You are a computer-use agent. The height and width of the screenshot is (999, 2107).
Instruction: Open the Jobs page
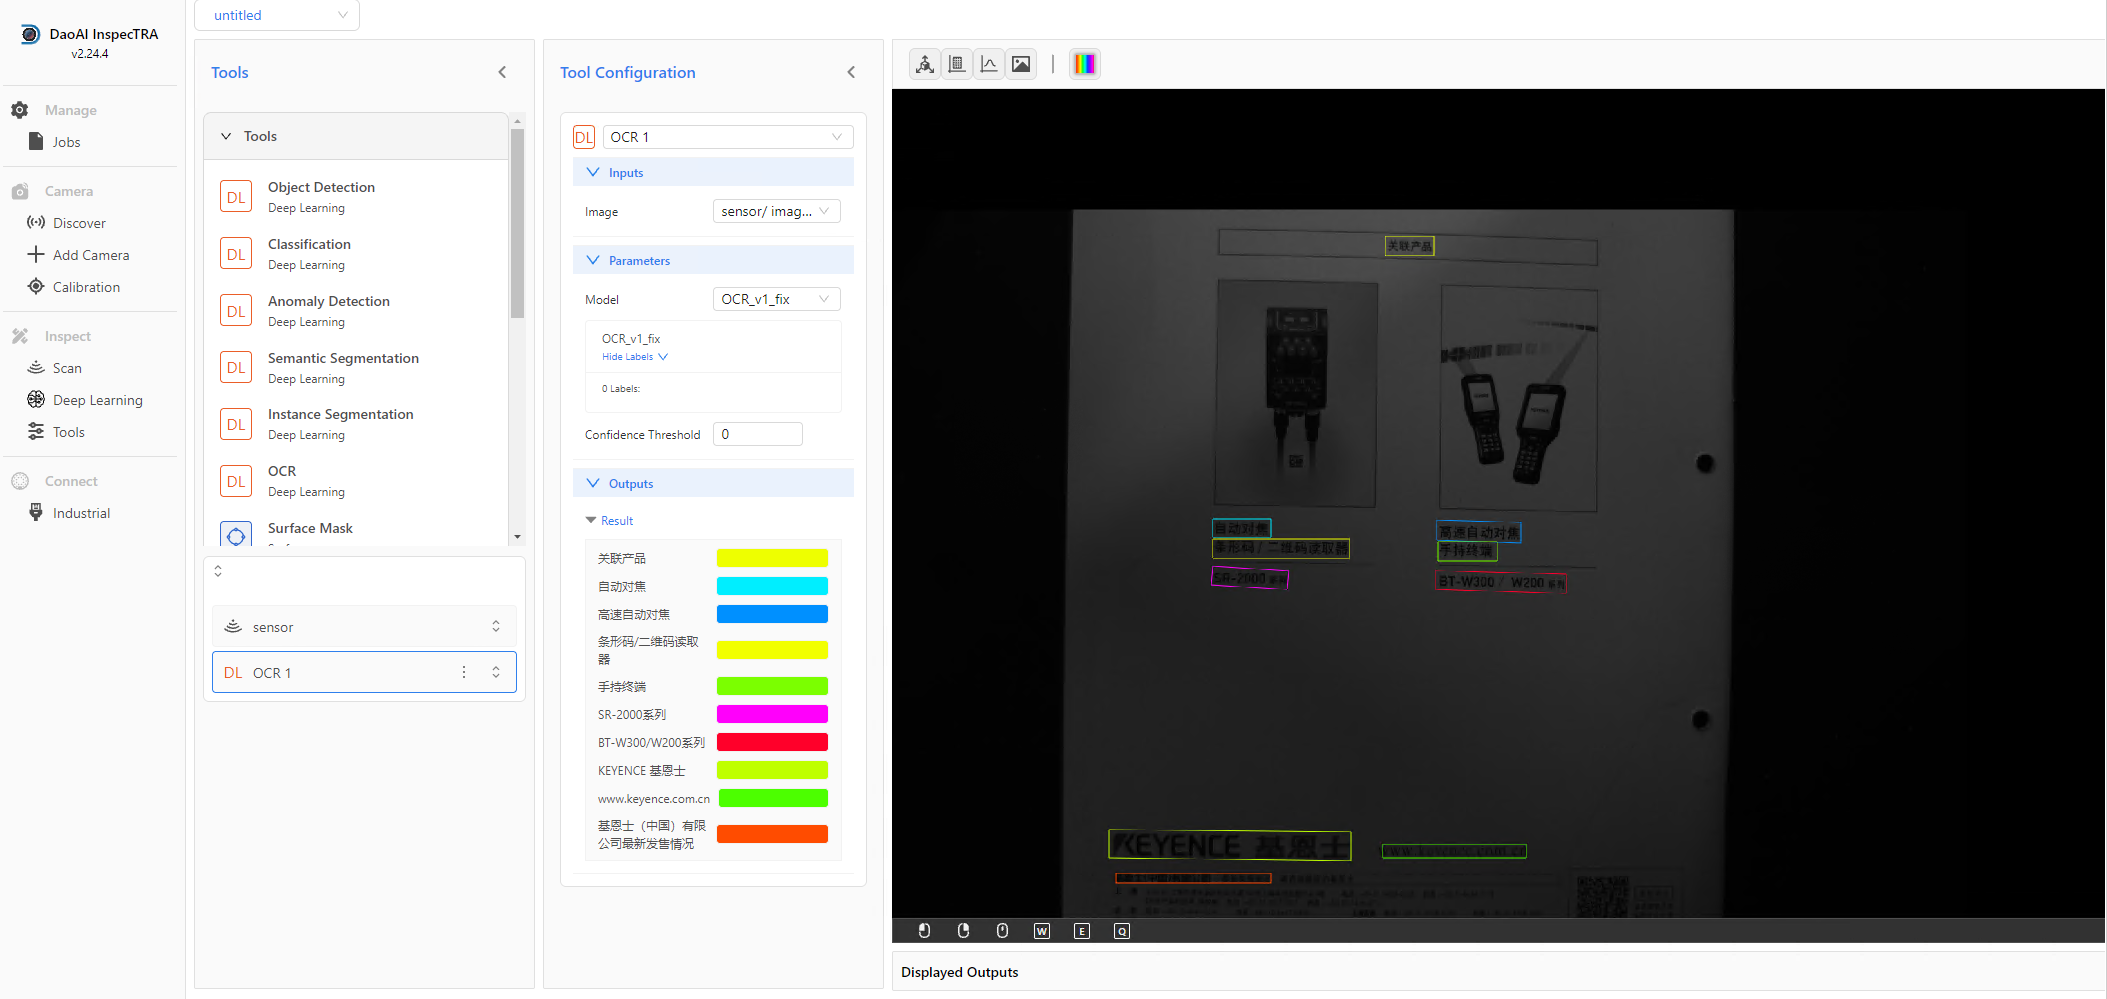66,142
